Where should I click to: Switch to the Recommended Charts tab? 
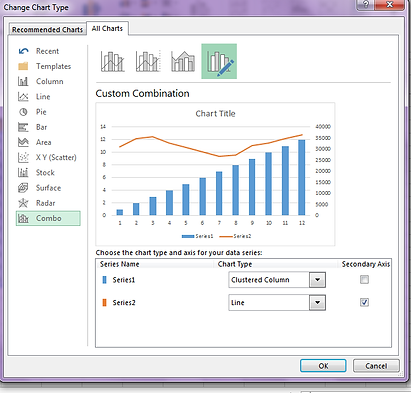[x=47, y=30]
